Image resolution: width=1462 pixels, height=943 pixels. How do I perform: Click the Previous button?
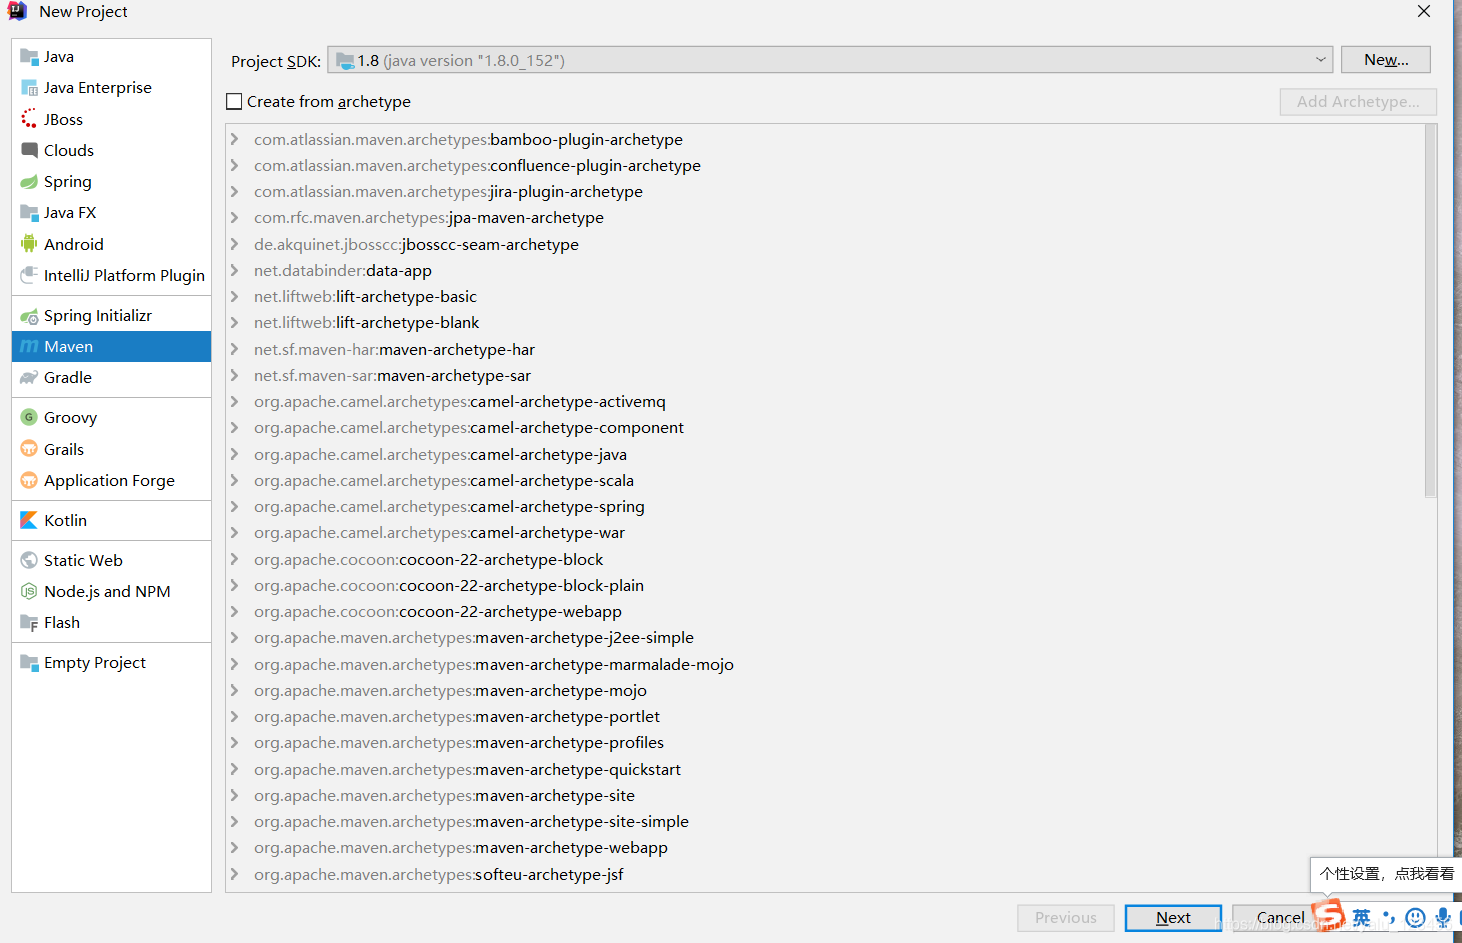click(1066, 918)
